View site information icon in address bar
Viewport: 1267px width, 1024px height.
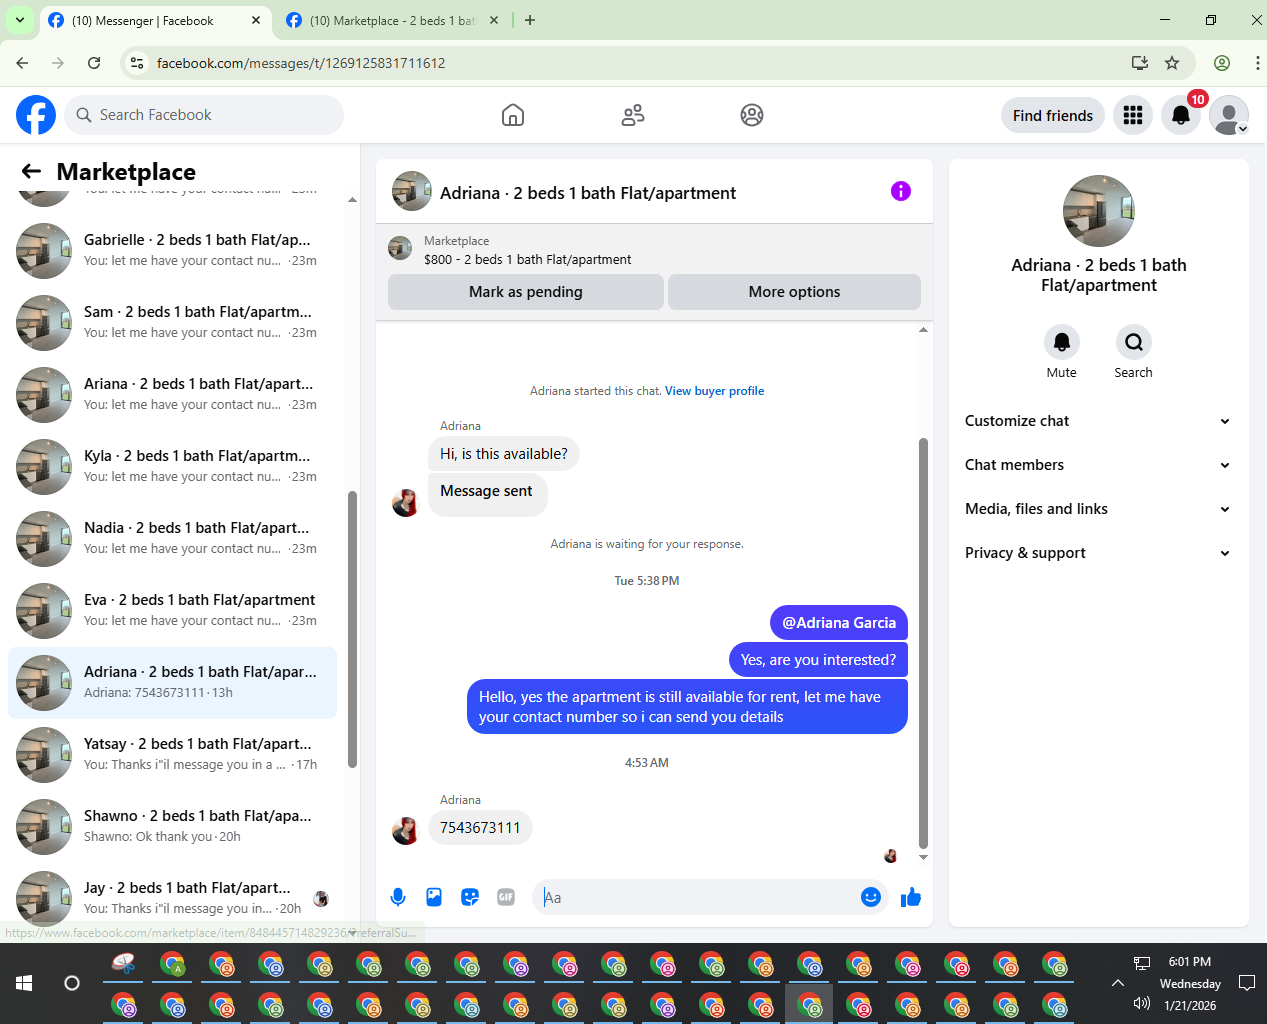coord(138,63)
